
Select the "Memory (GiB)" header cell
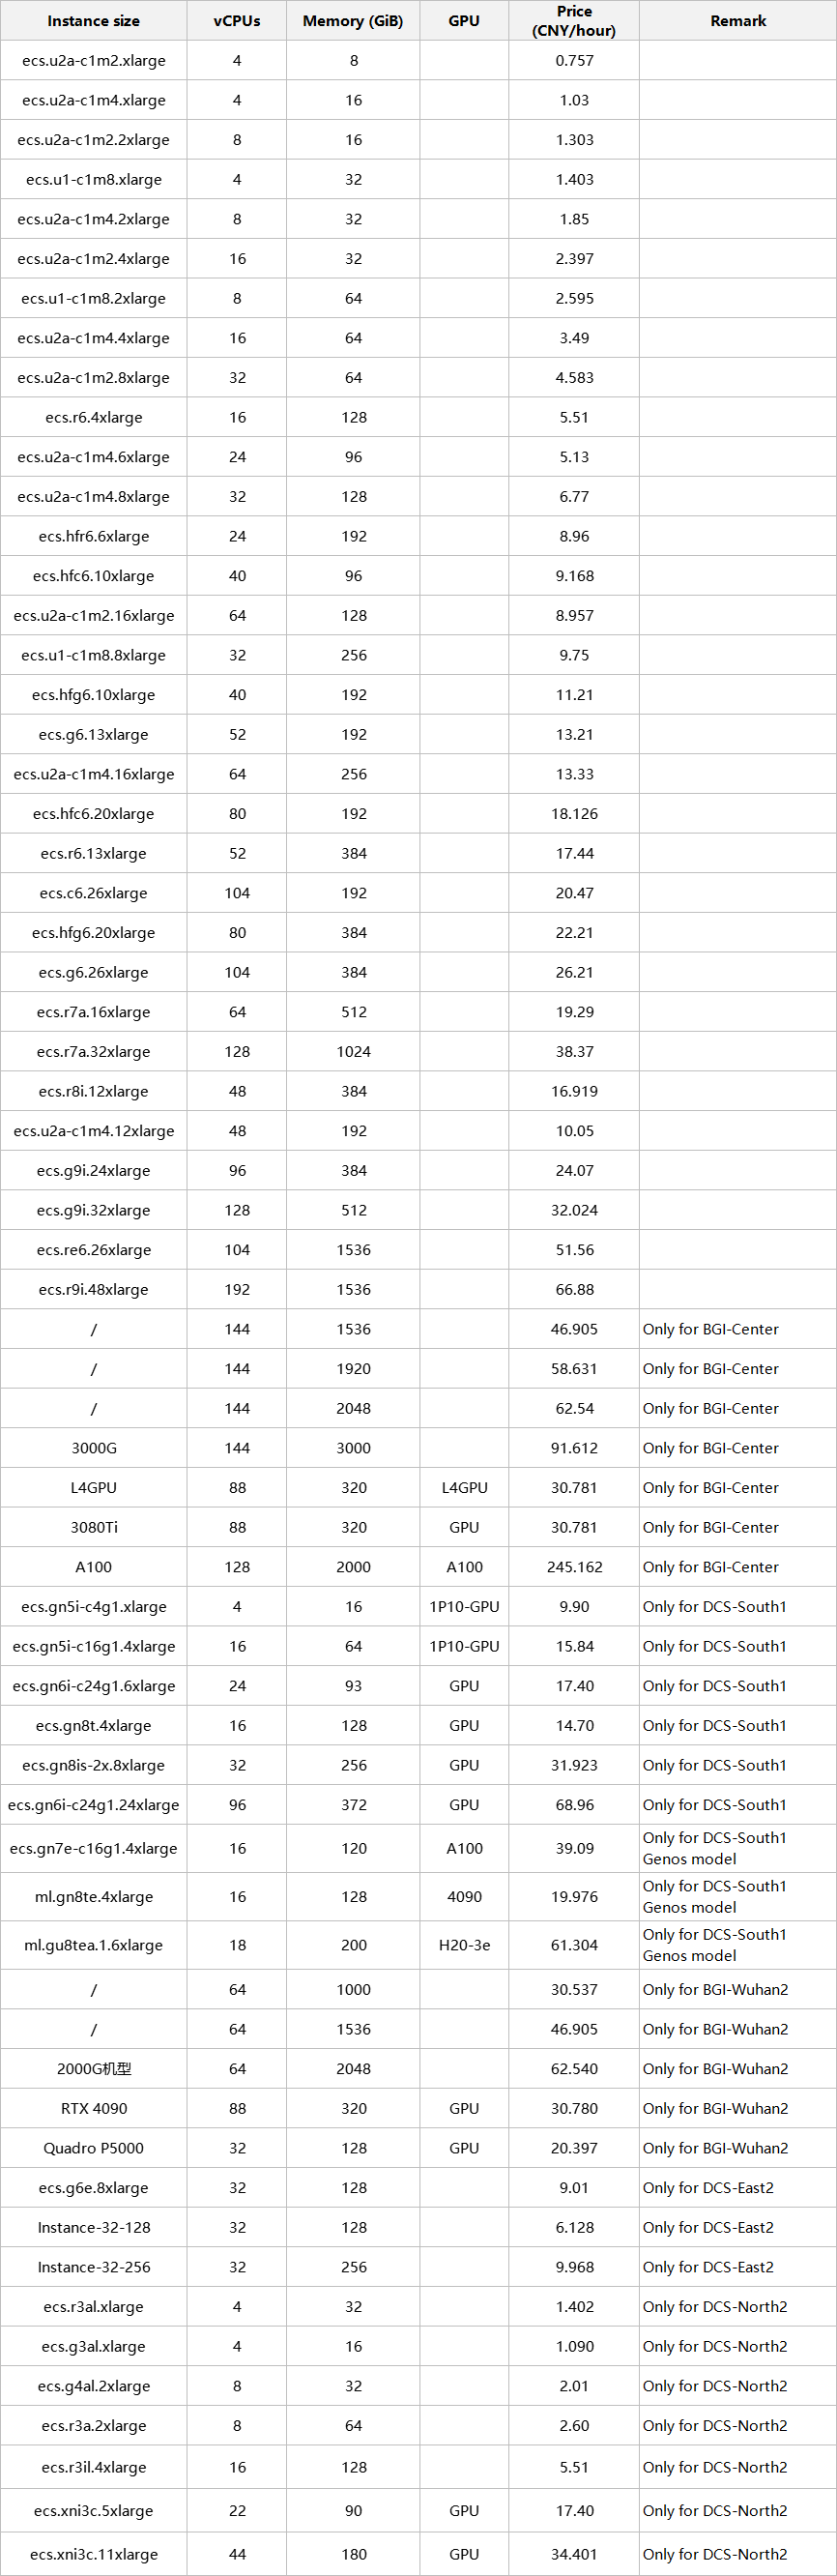tap(353, 21)
